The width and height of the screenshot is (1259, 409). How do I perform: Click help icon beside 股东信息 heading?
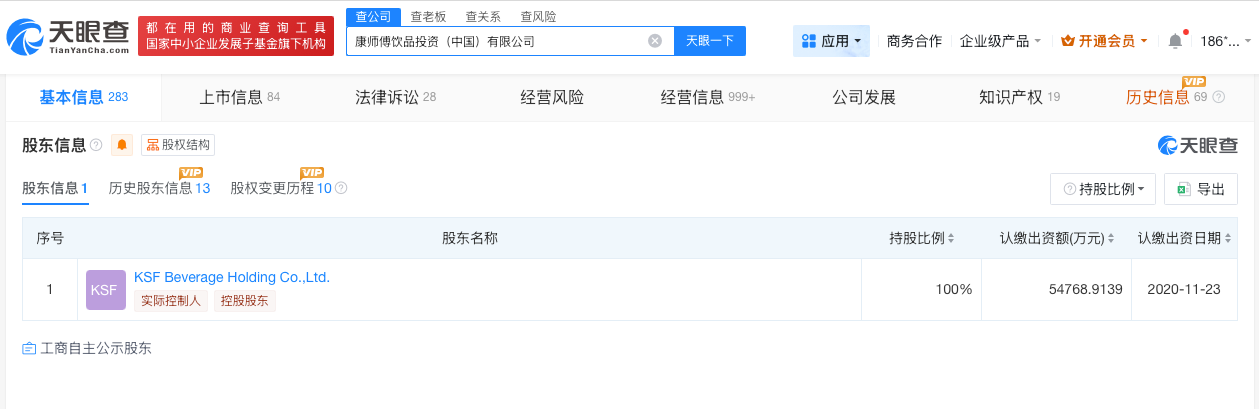coord(96,145)
